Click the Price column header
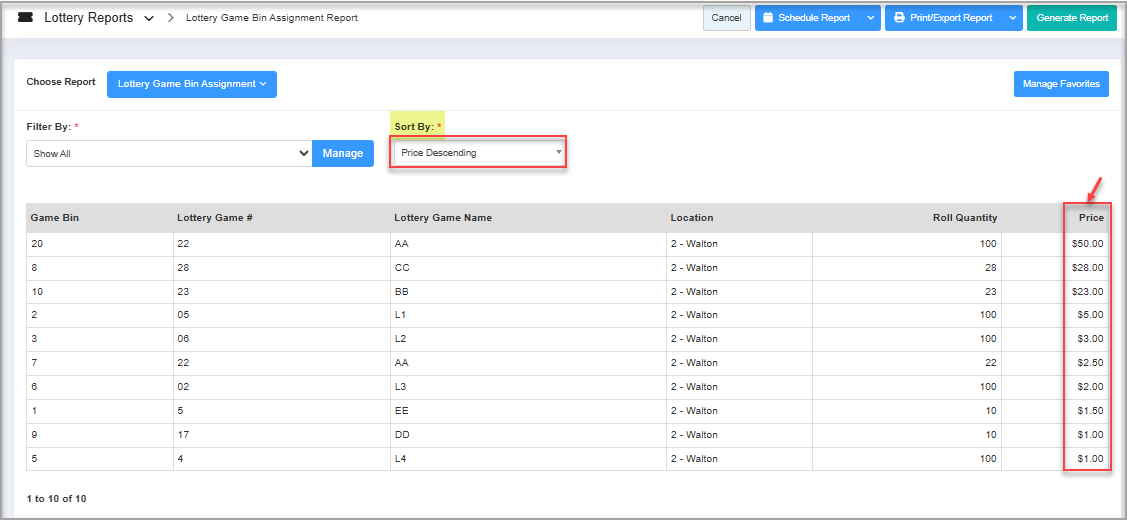 1090,218
